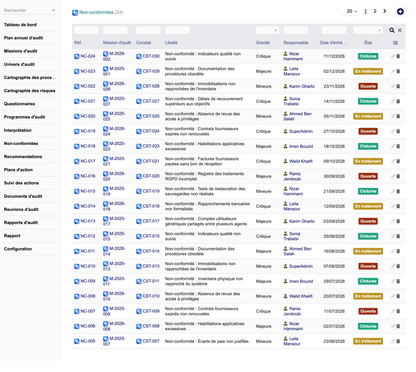
Task: Edit row NC-017 with pencil icon
Action: tap(393, 161)
